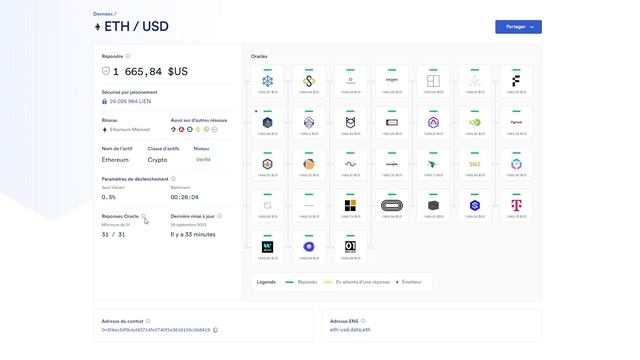The image size is (640, 360).
Task: Open the contract address hash link
Action: 156,330
